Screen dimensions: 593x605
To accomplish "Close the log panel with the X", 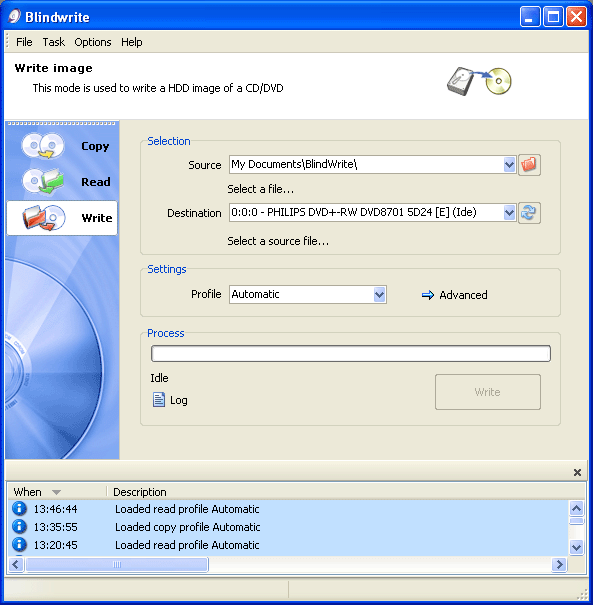I will [577, 472].
